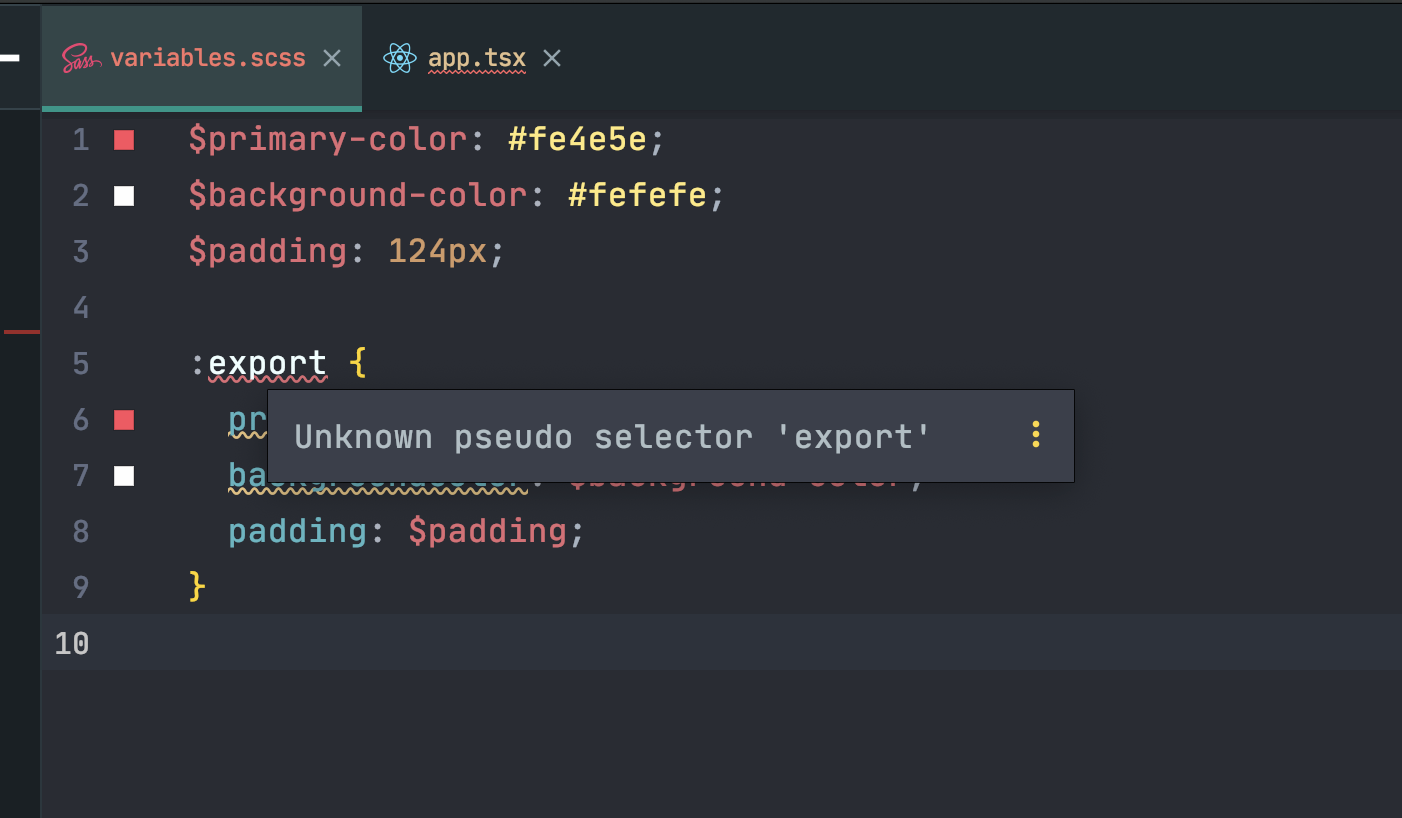Click the red color gutter square beside line 6

tap(123, 420)
